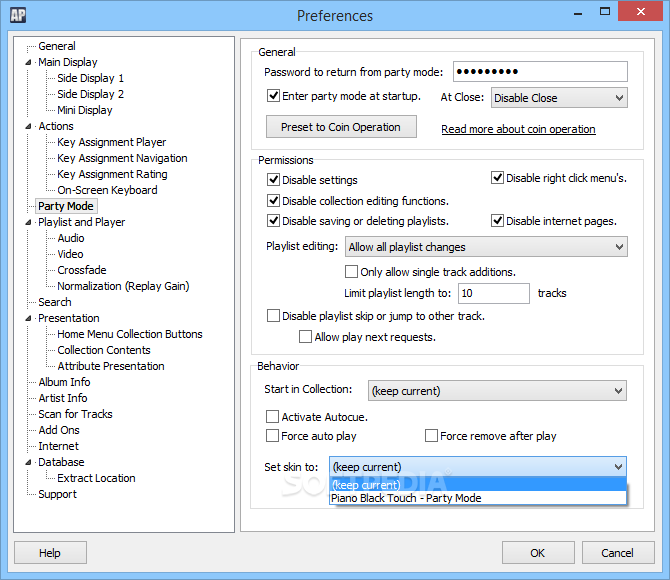The height and width of the screenshot is (580, 670).
Task: Select Add Ons tree item
Action: click(x=59, y=430)
